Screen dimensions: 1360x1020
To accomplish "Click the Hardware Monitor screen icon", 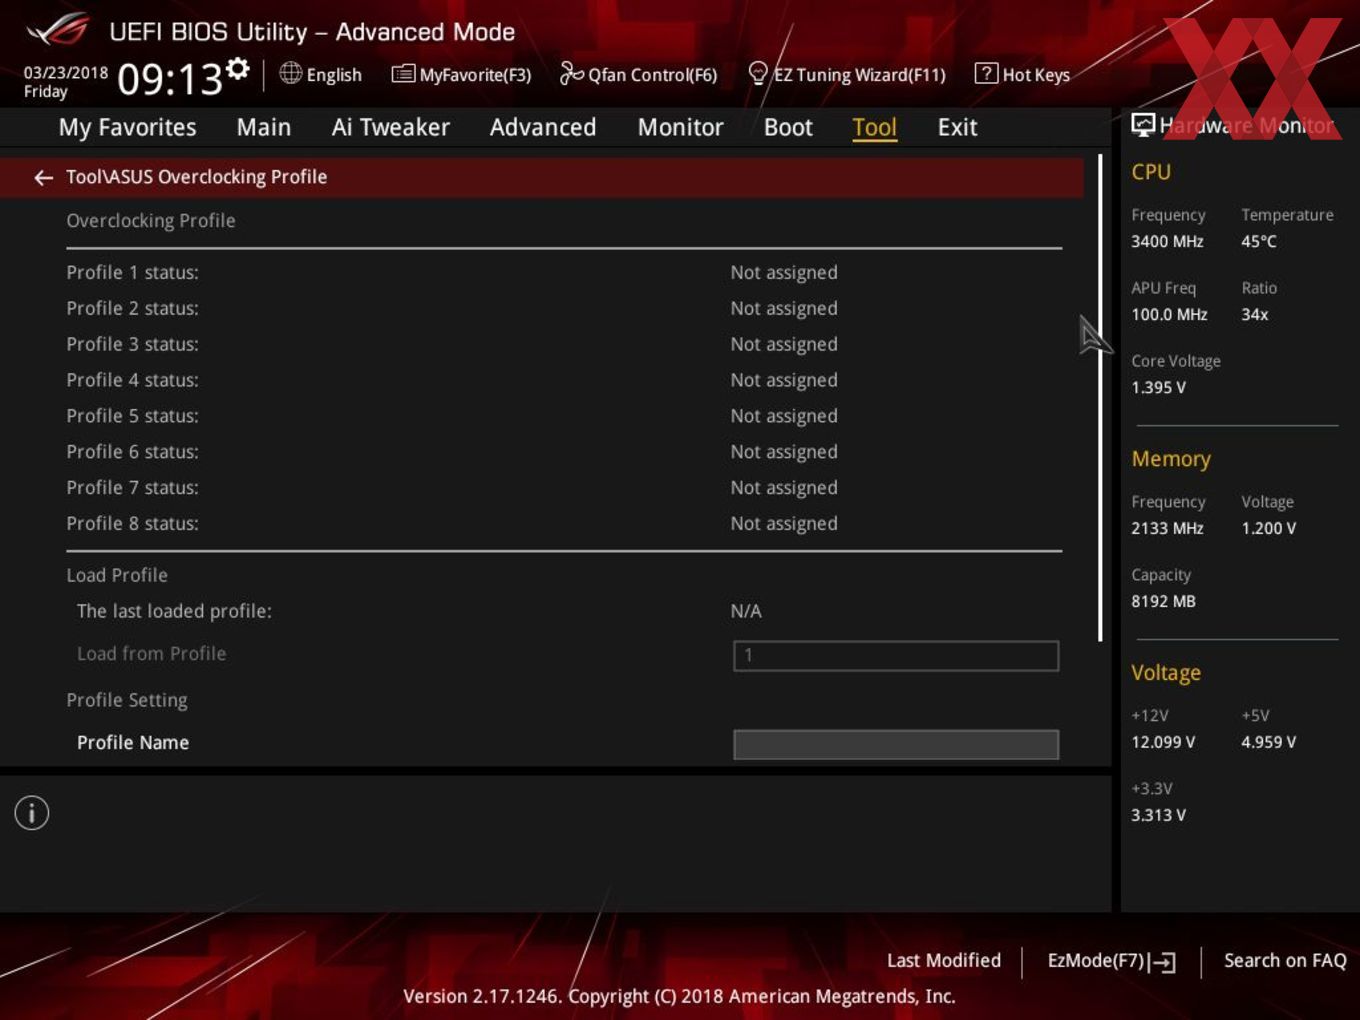I will 1143,125.
